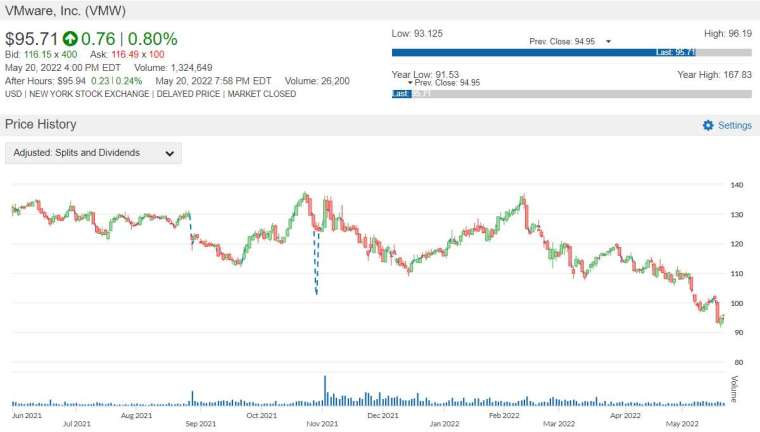Click the MARKET CLOSED label
This screenshot has width=760, height=432.
tap(262, 94)
